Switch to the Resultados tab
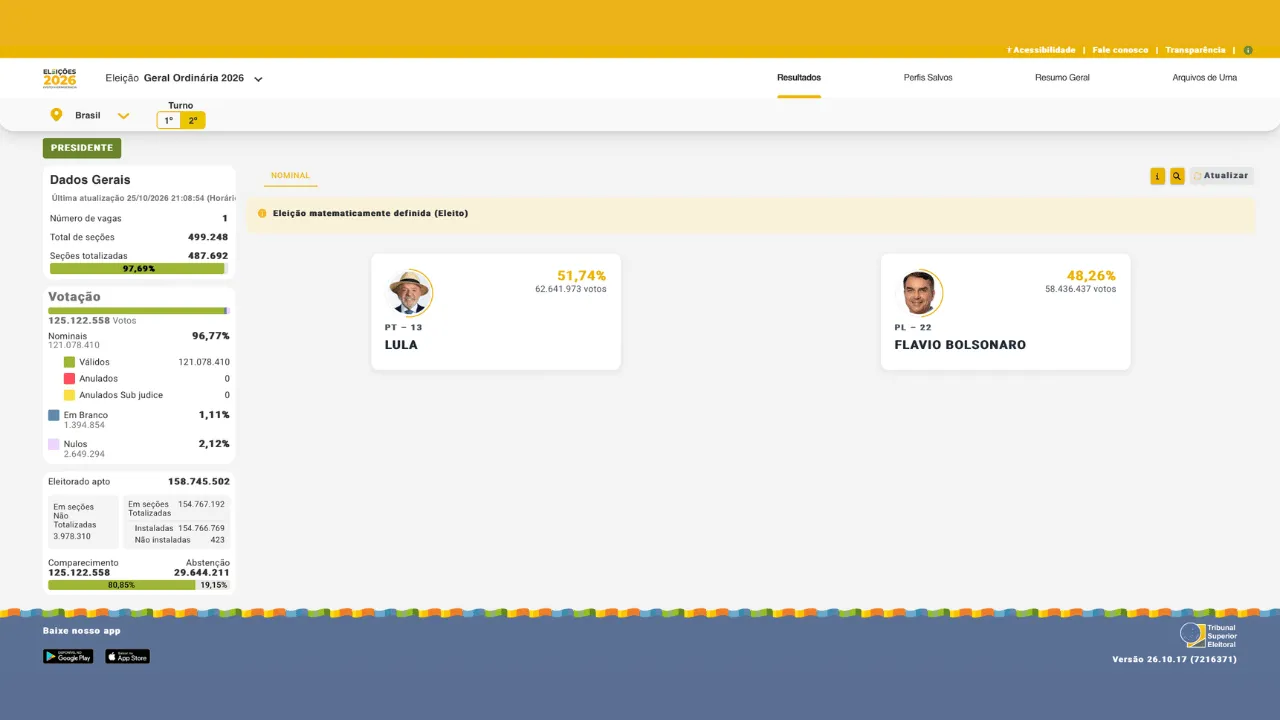1280x720 pixels. click(799, 78)
